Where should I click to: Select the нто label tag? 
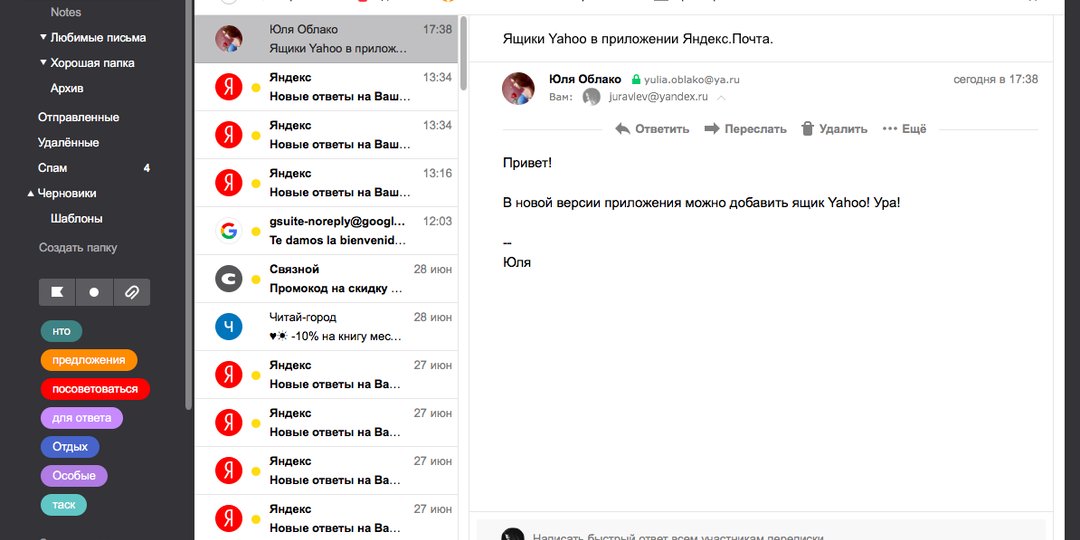[61, 331]
